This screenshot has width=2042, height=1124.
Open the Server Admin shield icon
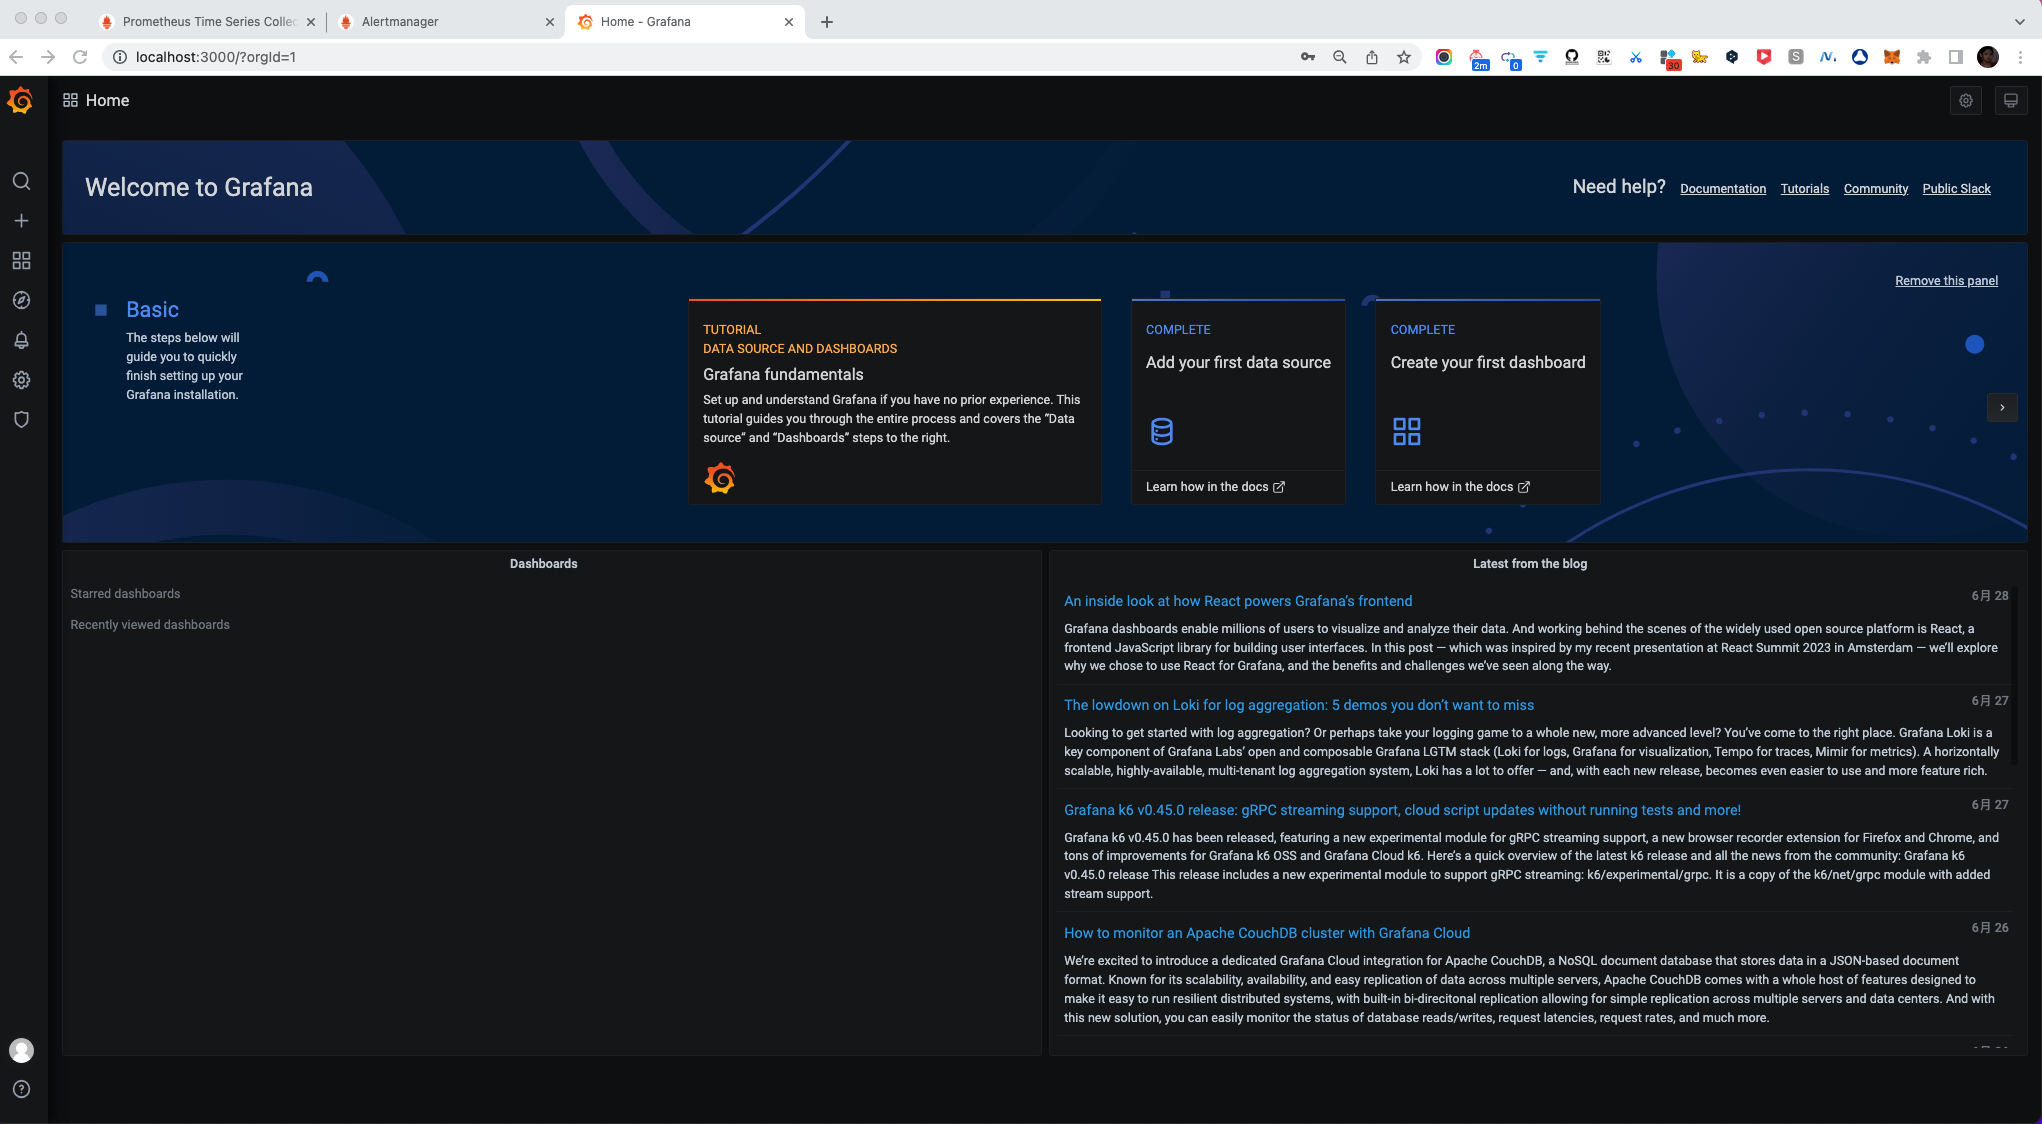click(21, 420)
